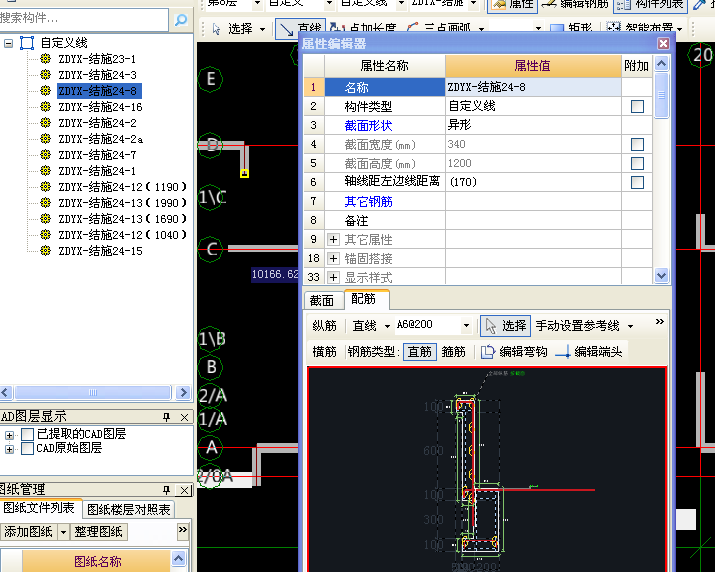The image size is (715, 572).
Task: Click the 搜索构件 search input
Action: (84, 19)
